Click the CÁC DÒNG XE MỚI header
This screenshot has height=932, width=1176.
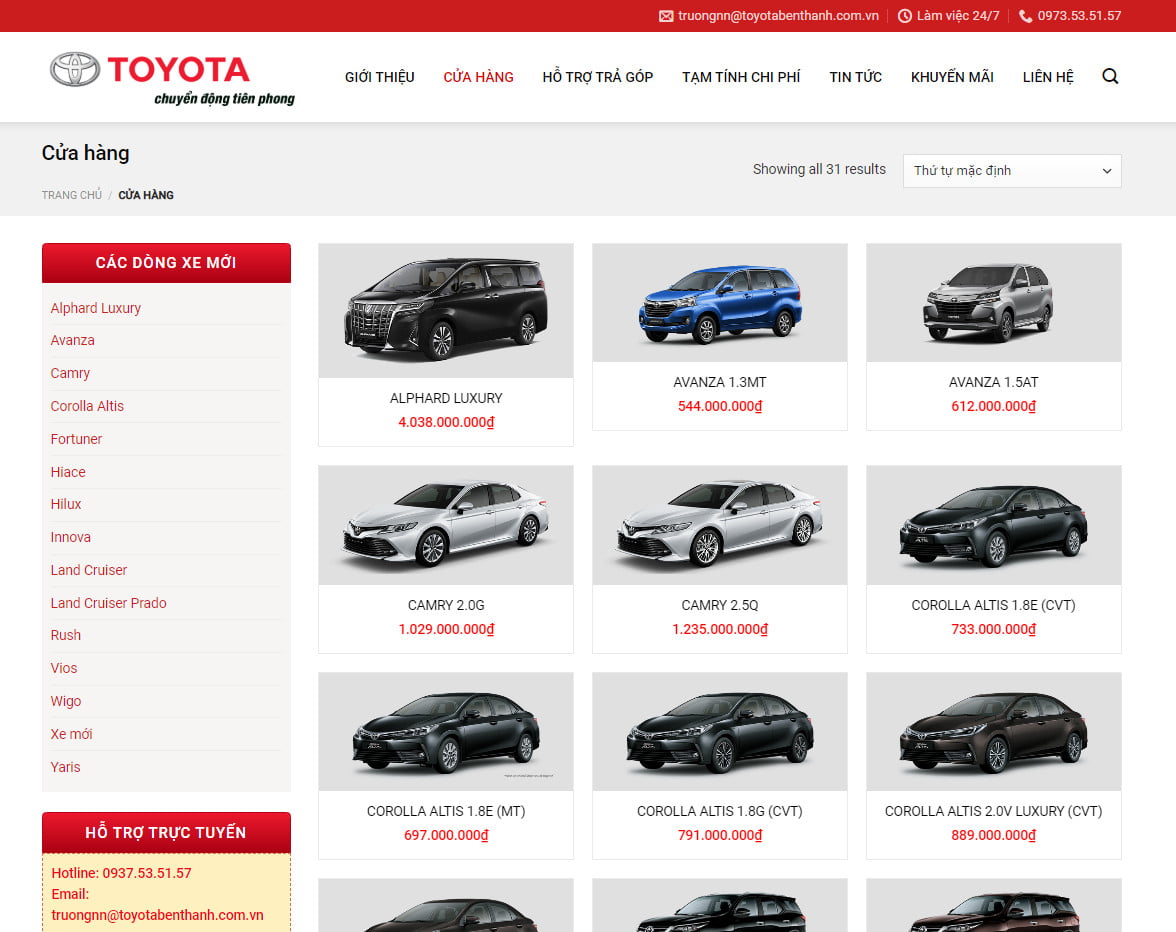point(166,262)
